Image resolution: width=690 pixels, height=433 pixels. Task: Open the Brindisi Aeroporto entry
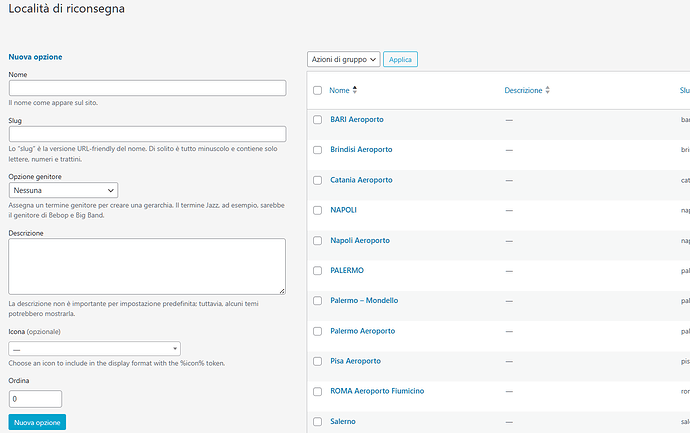click(x=361, y=150)
